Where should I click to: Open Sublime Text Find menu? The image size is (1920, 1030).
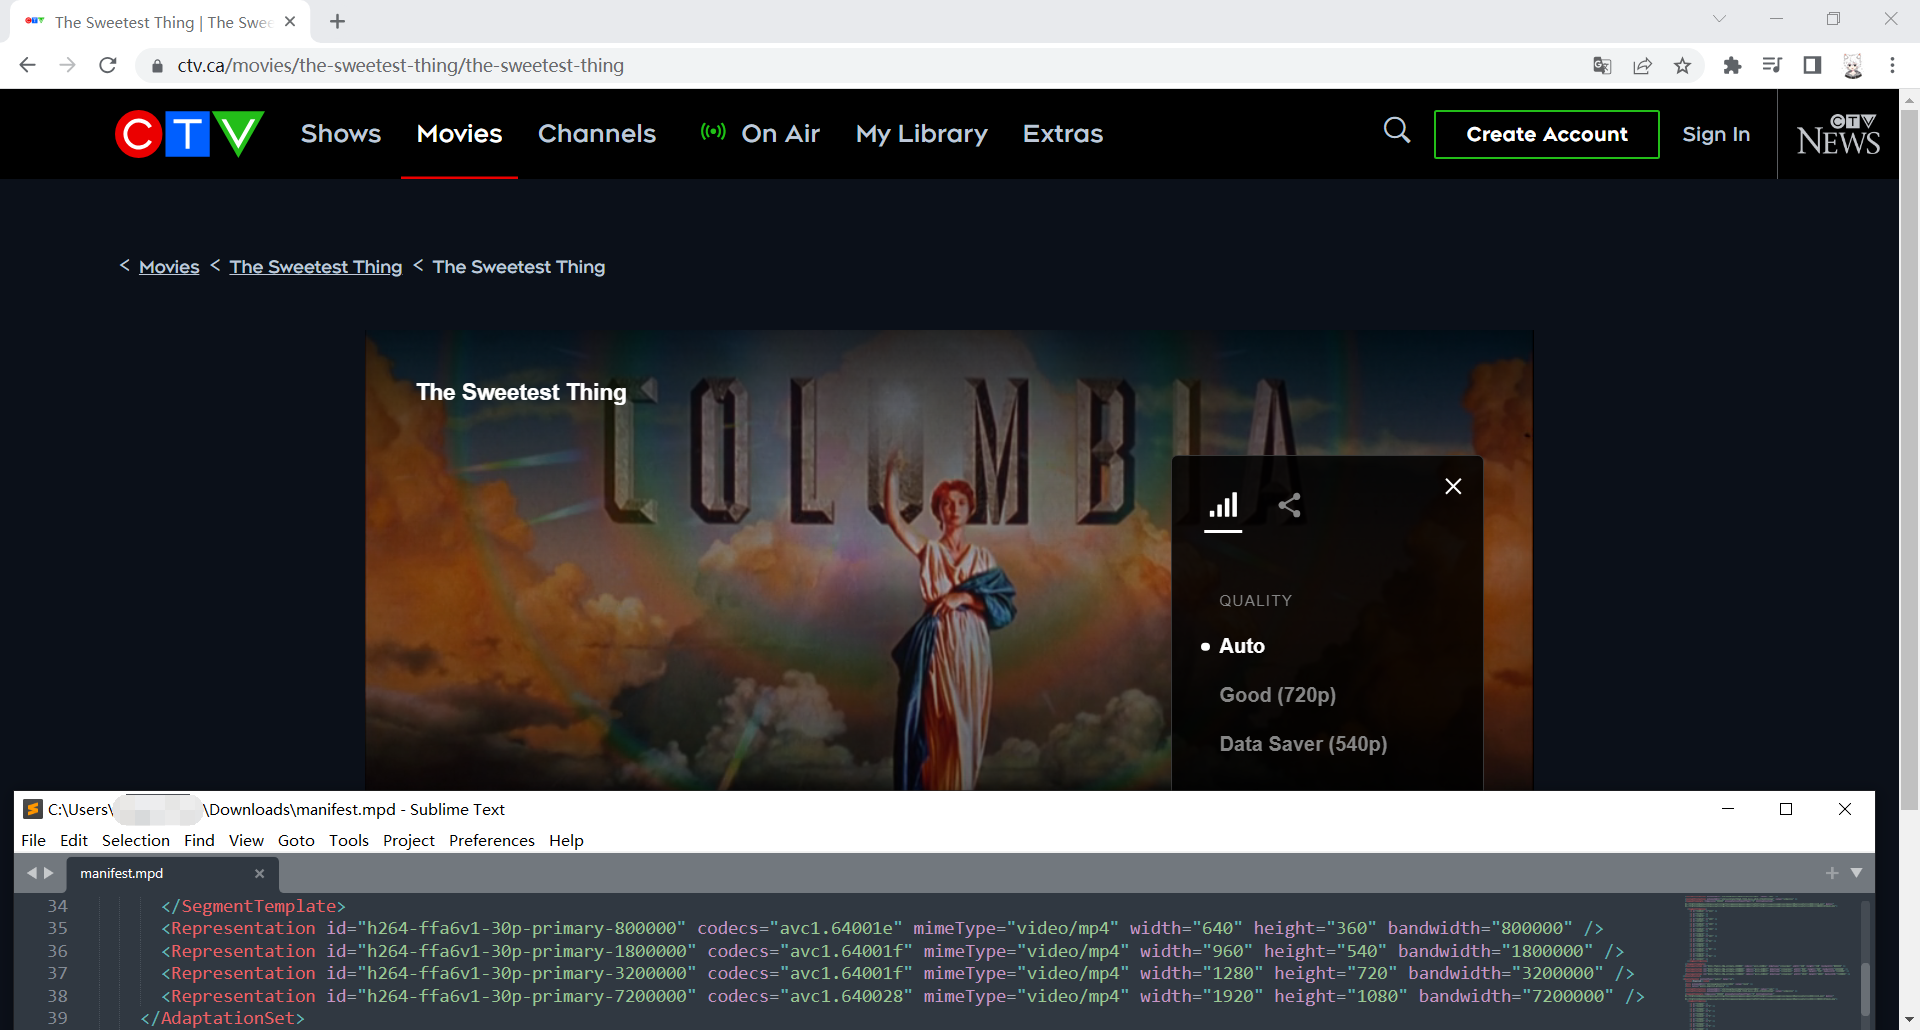coord(199,840)
